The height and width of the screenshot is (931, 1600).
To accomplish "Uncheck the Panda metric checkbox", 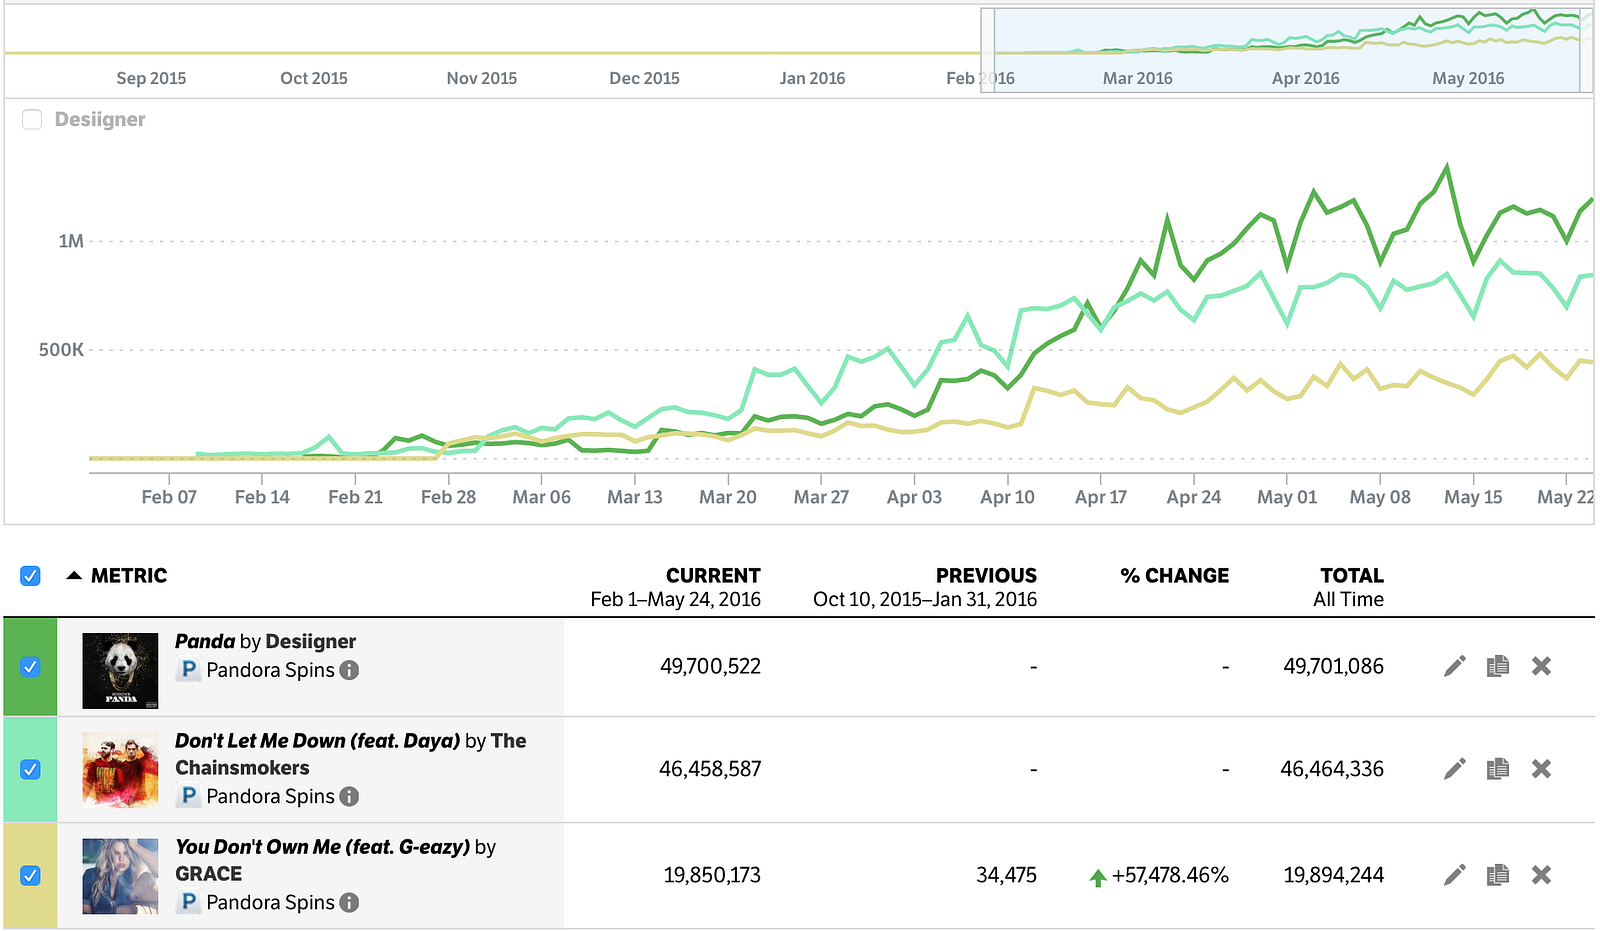I will click(31, 667).
